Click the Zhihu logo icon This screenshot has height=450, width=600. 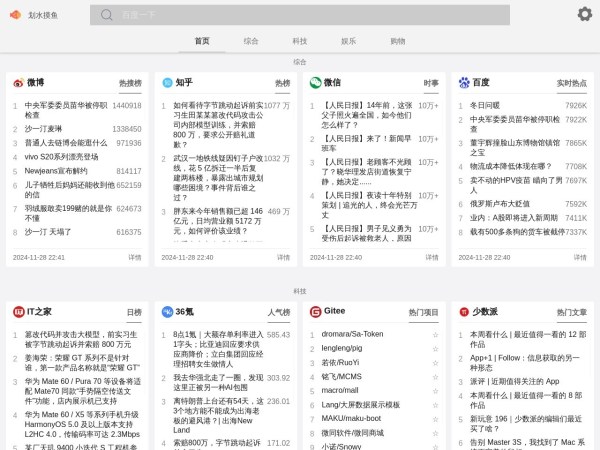[167, 83]
